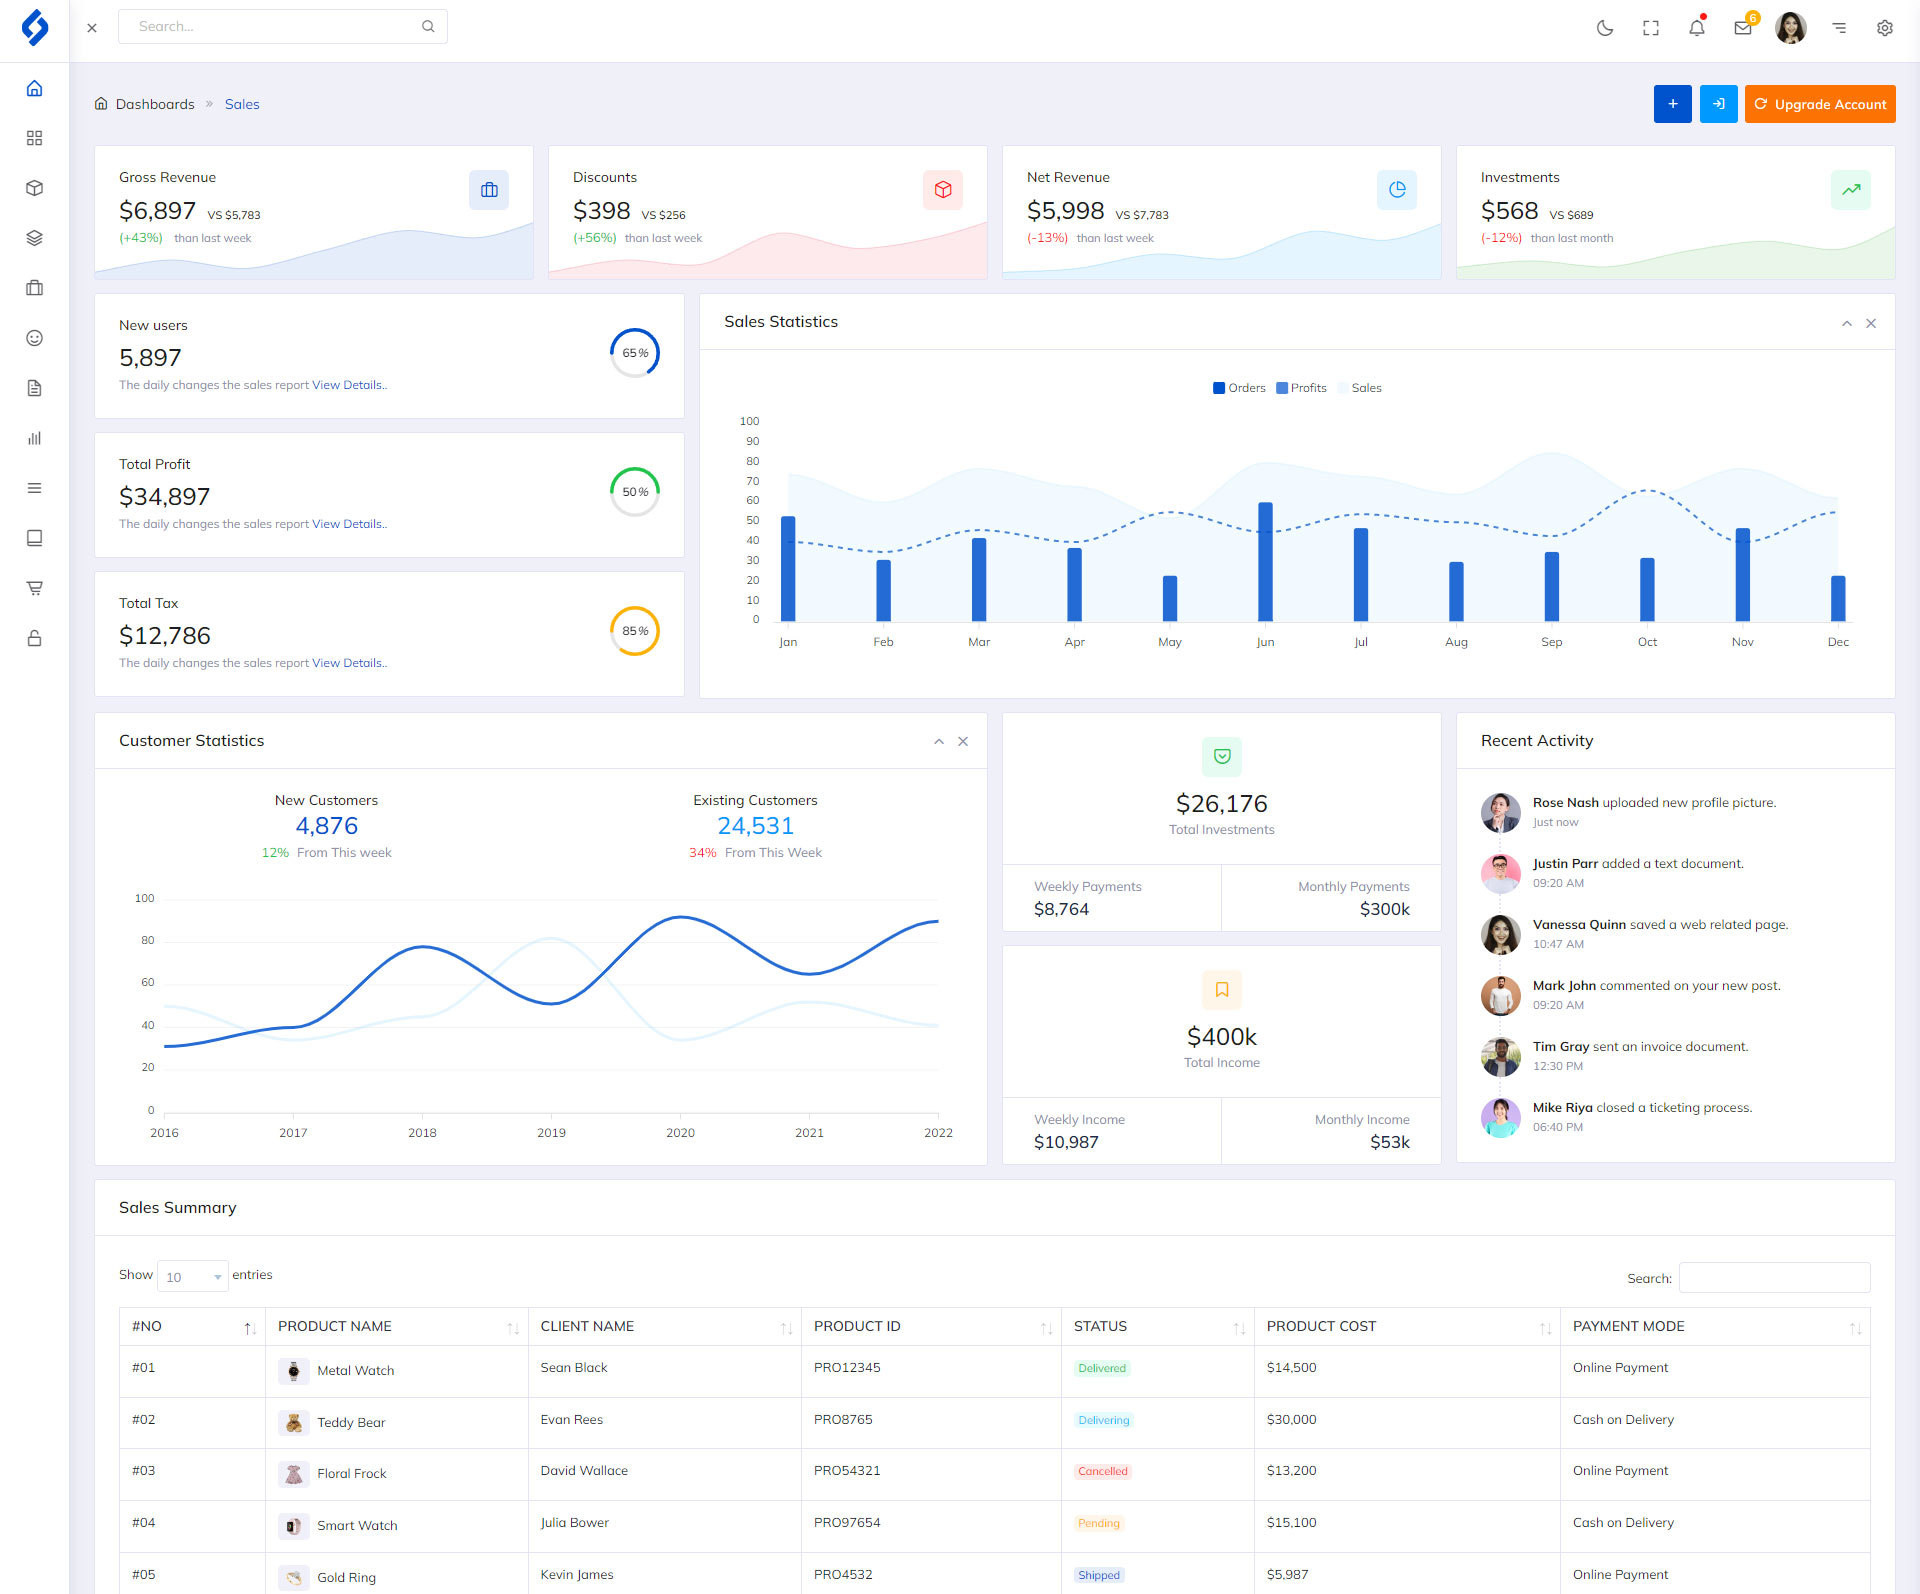
Task: Toggle Orders series in chart legend
Action: click(1239, 388)
